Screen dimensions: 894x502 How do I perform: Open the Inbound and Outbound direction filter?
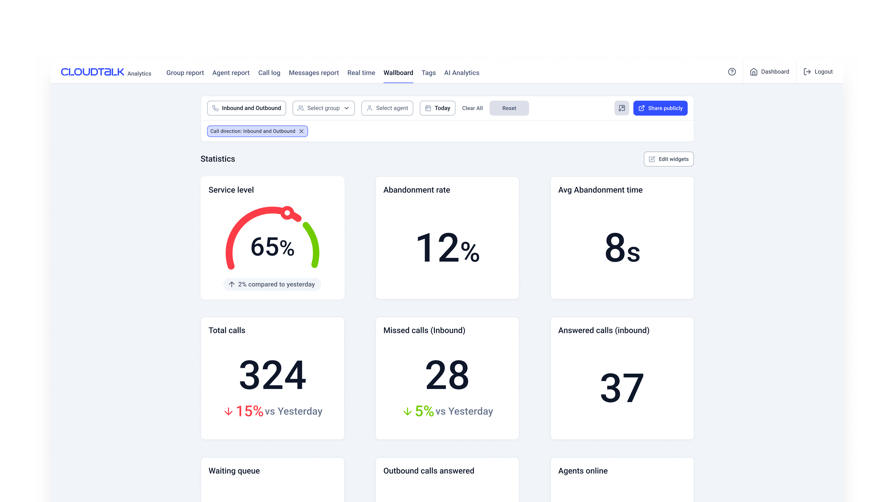pos(246,108)
